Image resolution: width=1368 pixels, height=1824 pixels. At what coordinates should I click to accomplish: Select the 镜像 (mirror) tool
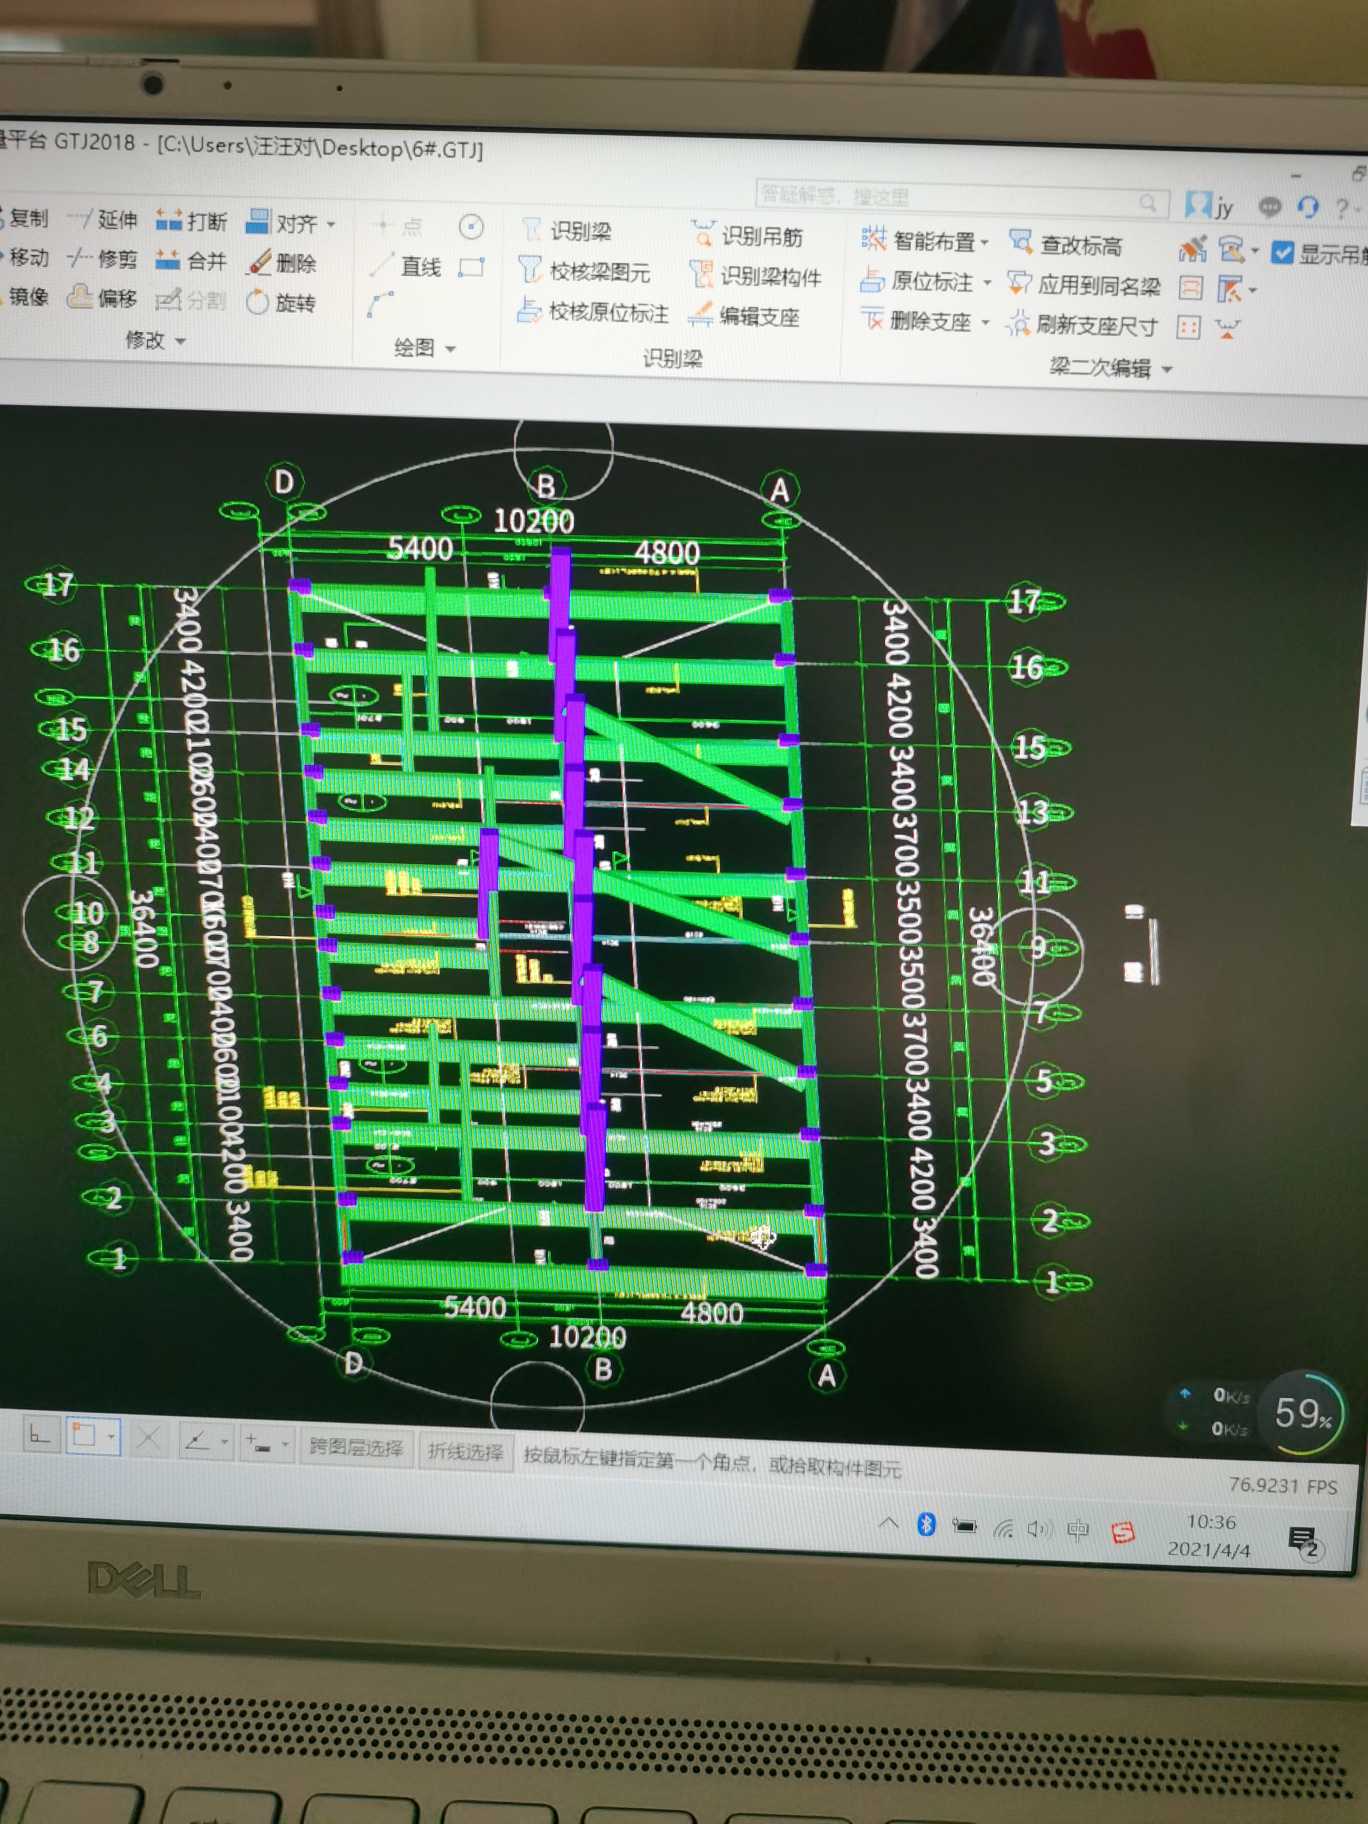point(24,296)
